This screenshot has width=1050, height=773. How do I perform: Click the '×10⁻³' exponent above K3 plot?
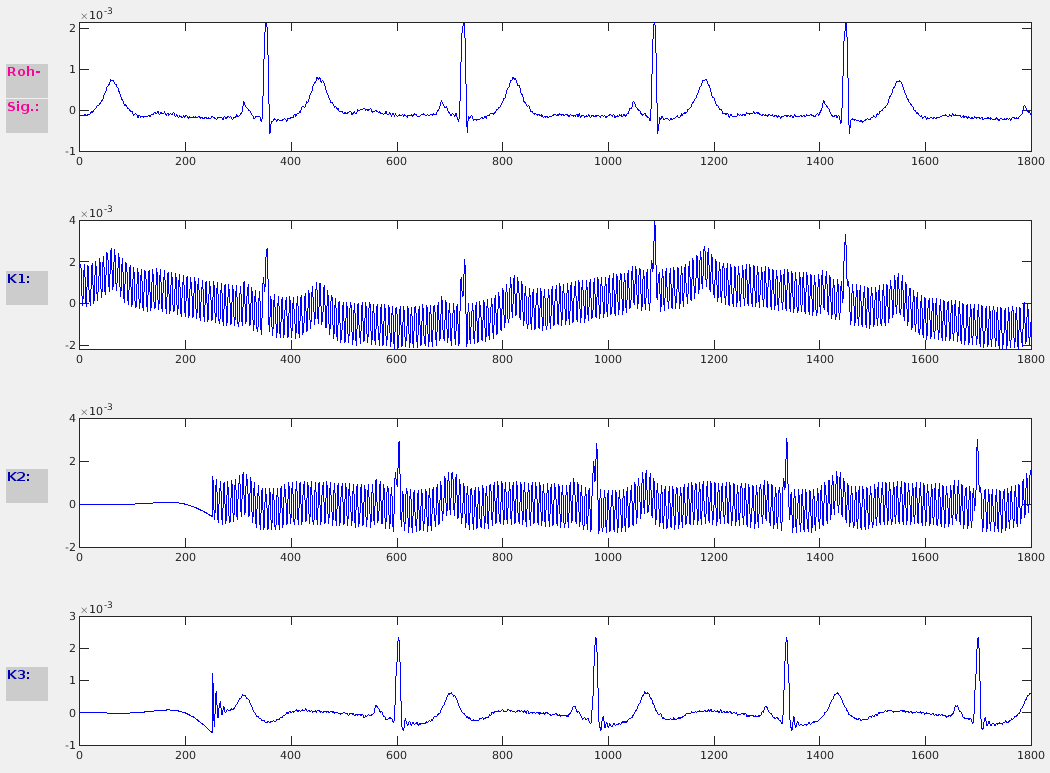coord(96,608)
